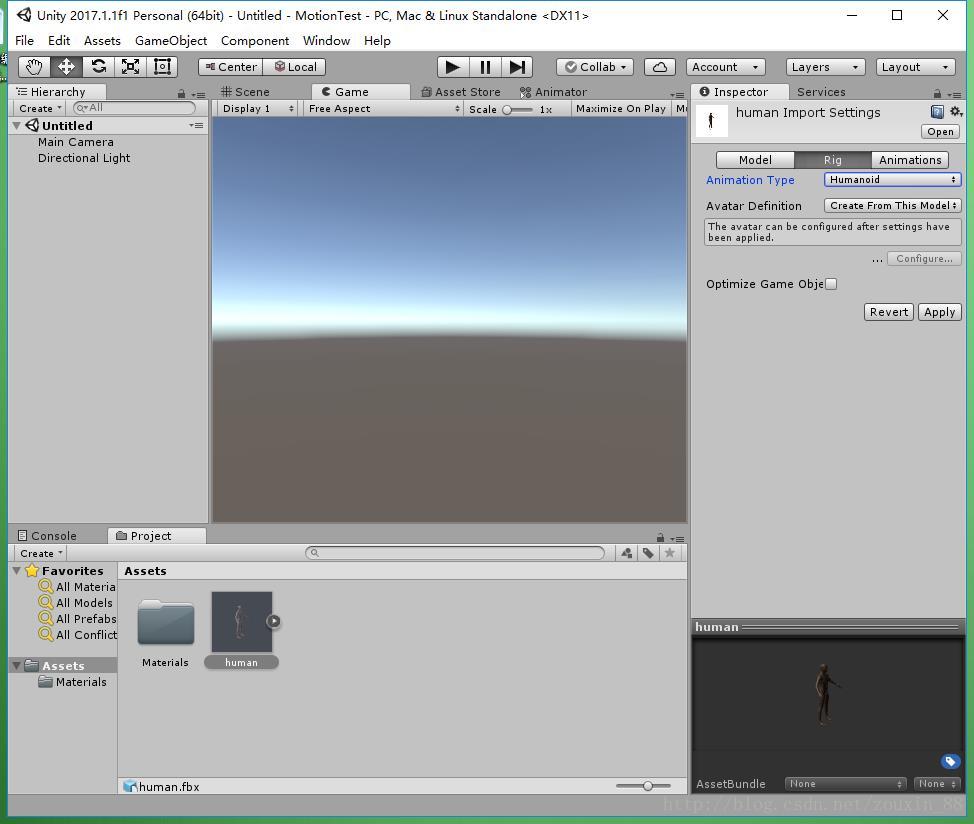974x824 pixels.
Task: Select the Rig import tab
Action: [832, 160]
